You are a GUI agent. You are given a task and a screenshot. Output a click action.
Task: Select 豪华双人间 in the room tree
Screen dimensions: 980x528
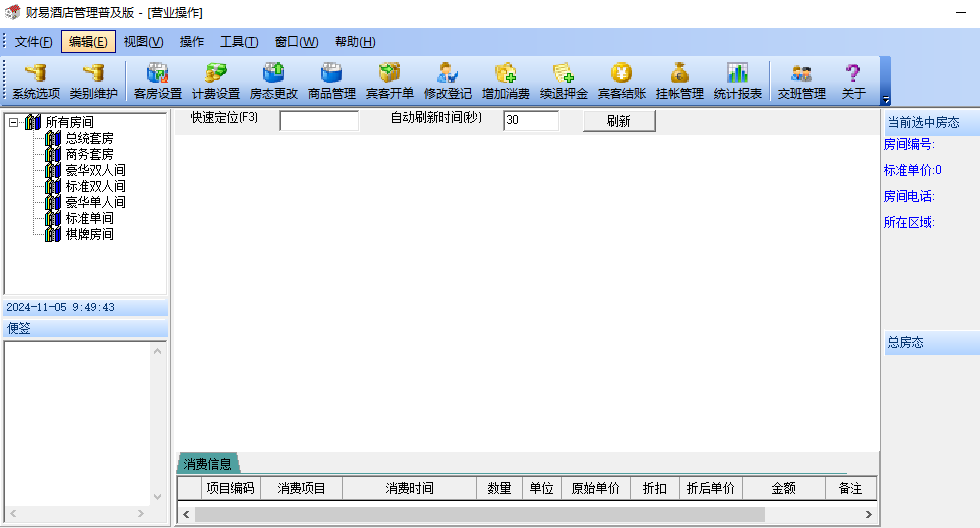[x=95, y=170]
